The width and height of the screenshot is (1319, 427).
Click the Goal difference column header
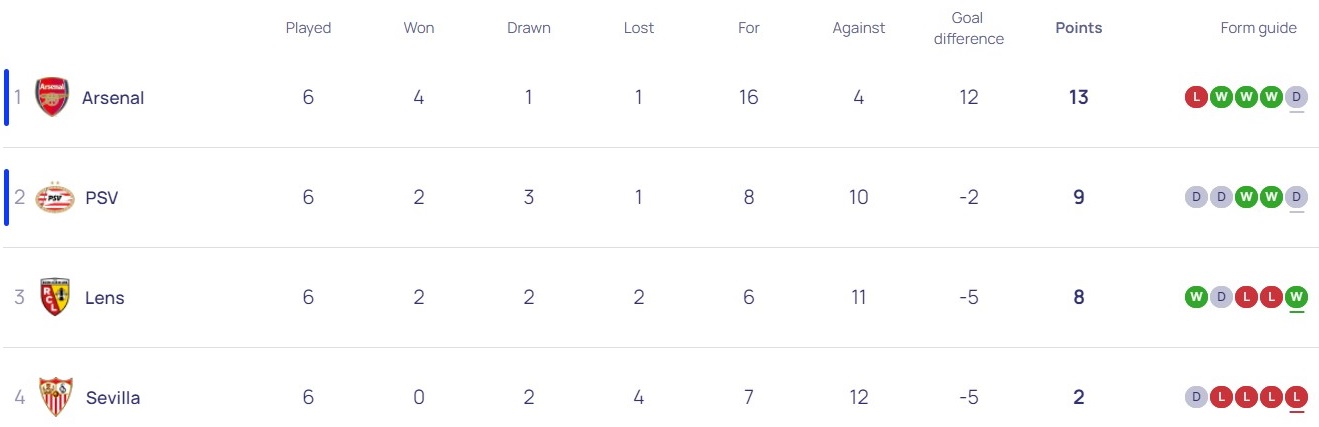click(x=968, y=28)
